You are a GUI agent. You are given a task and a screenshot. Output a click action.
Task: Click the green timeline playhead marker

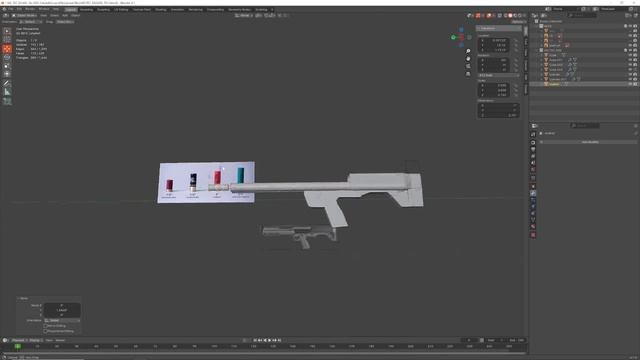pos(18,347)
